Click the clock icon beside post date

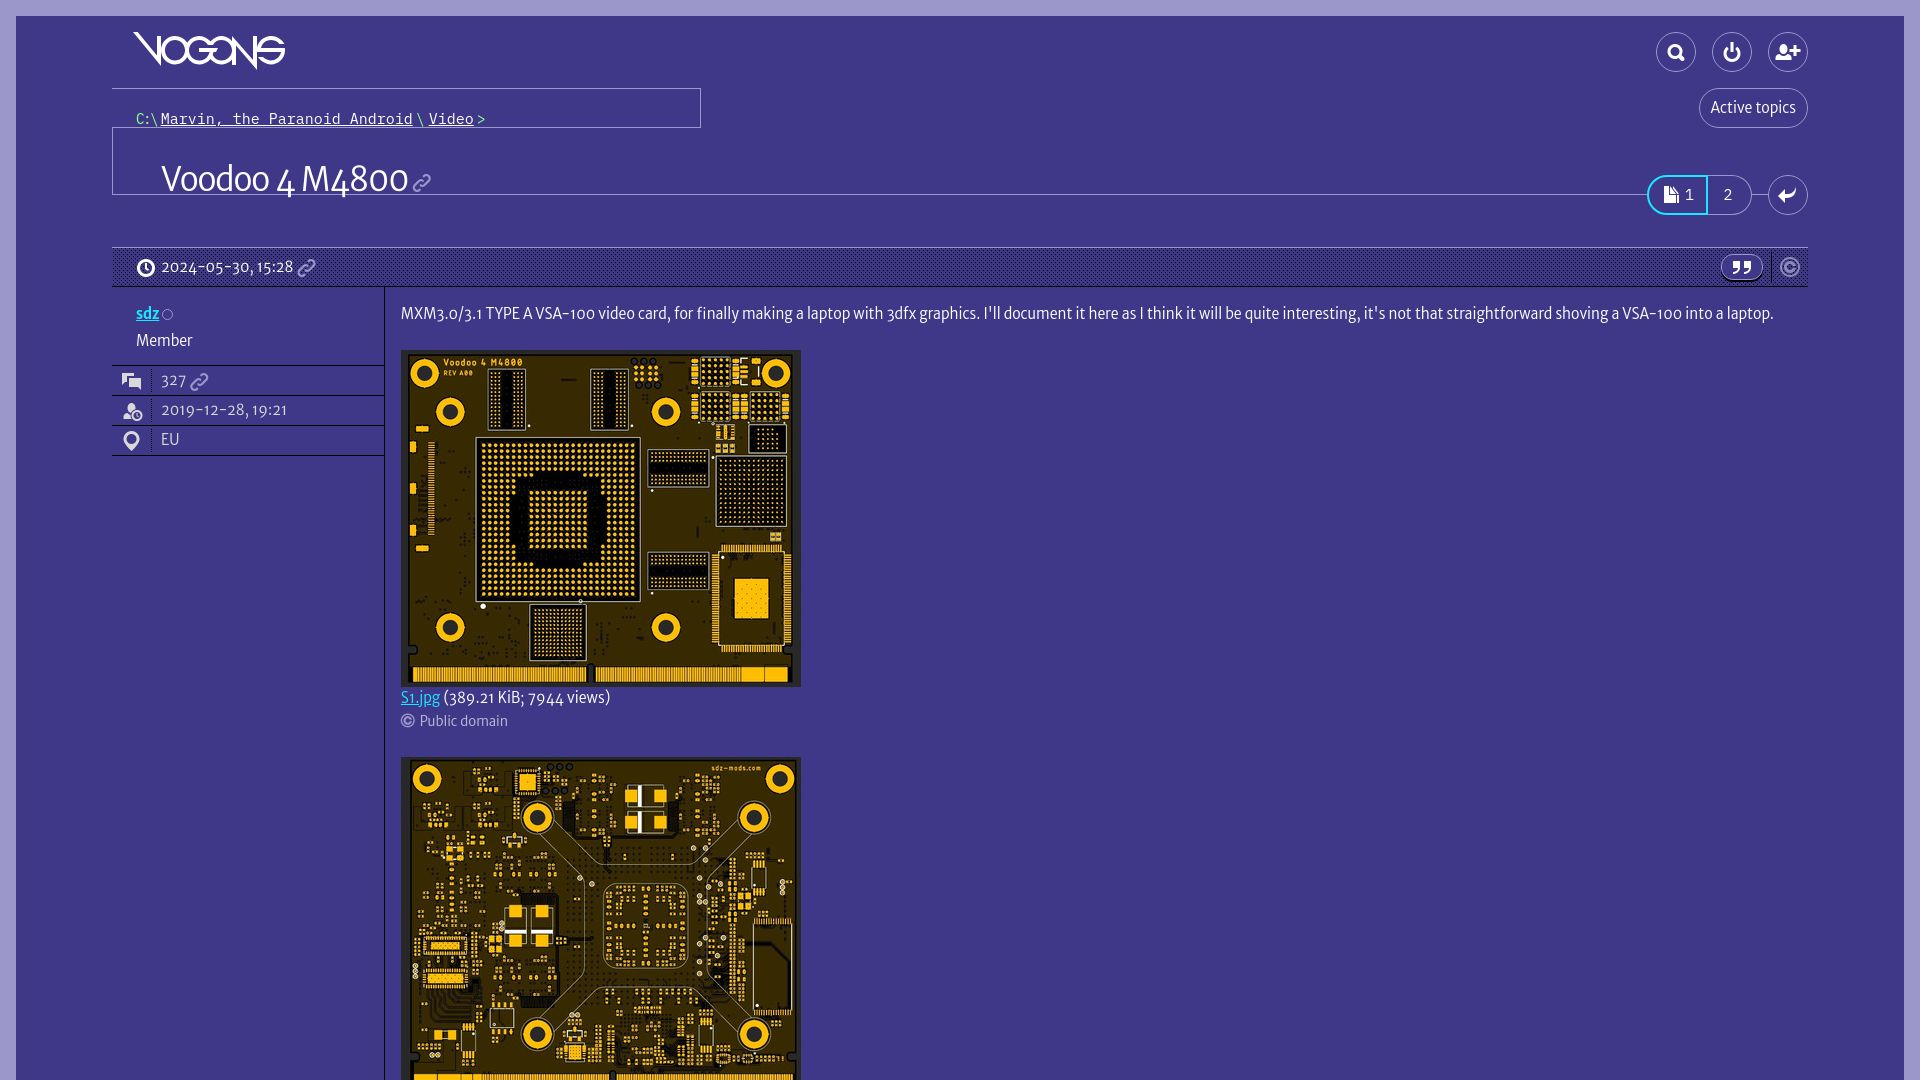[x=146, y=268]
